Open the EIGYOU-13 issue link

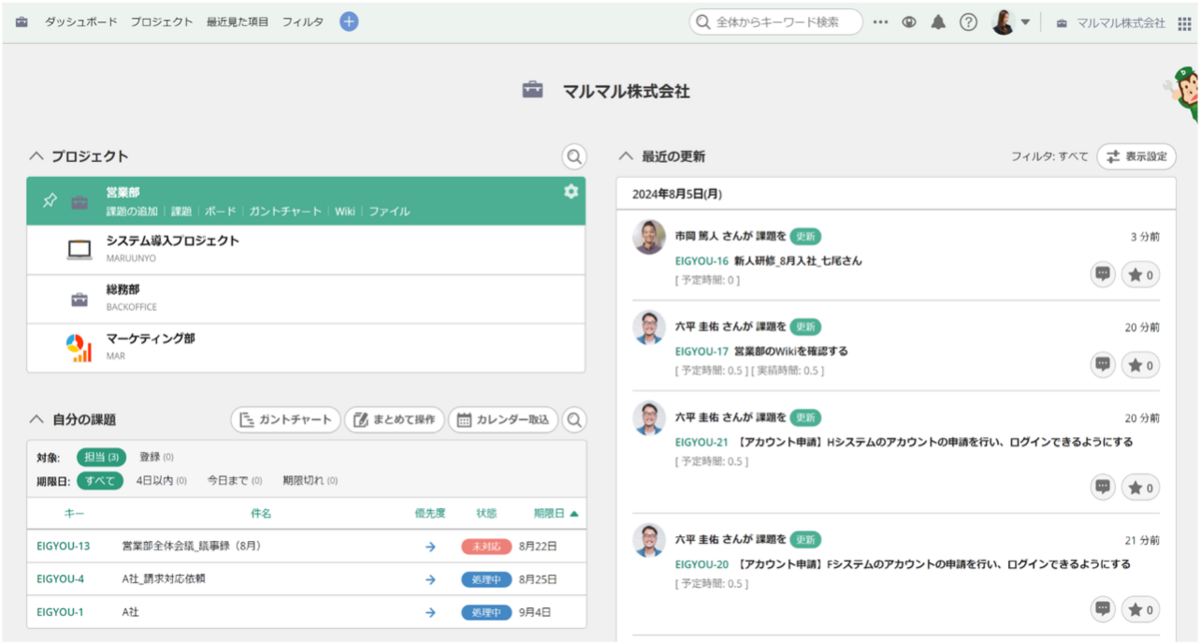tap(63, 546)
